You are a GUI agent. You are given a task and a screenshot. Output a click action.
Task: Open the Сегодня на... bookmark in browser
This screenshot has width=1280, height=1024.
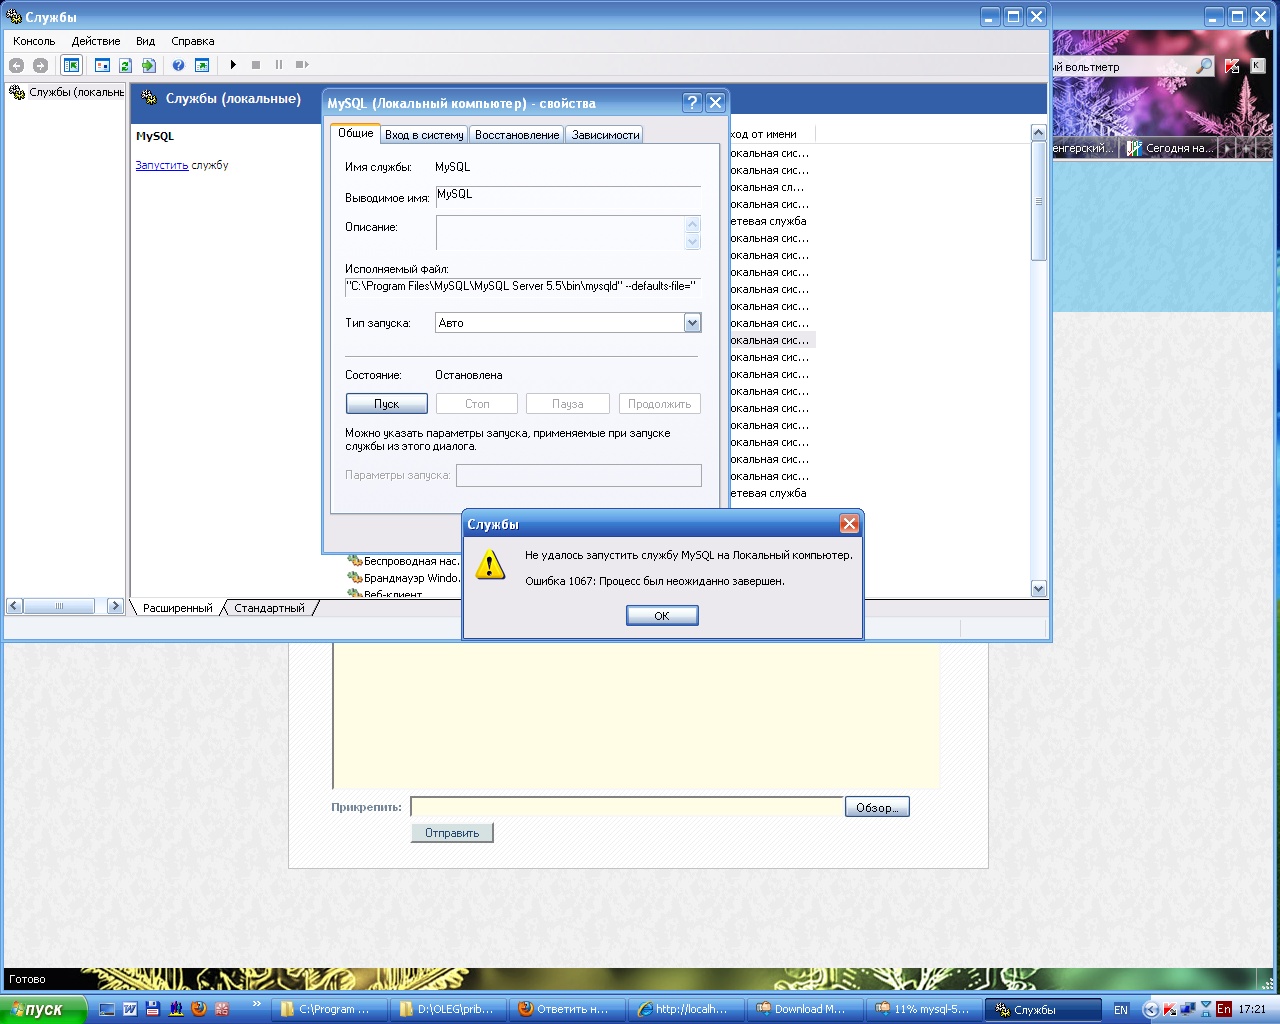(x=1169, y=148)
